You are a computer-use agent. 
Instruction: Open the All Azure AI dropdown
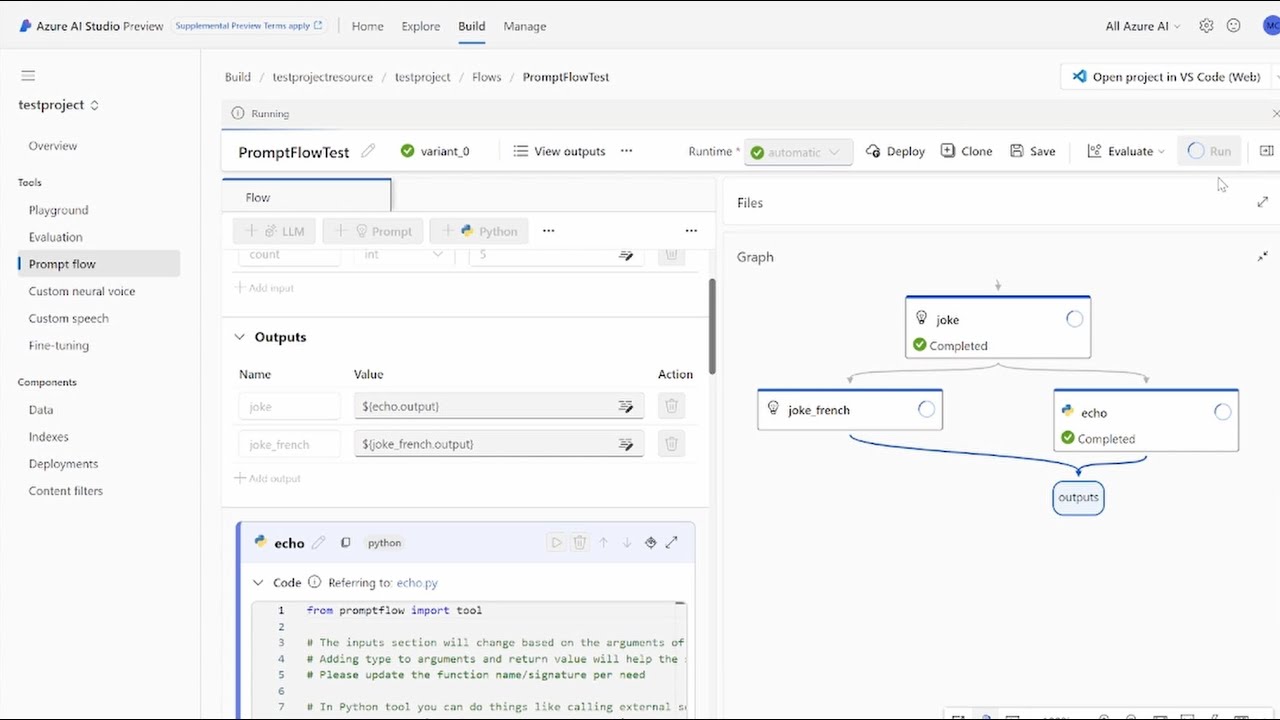pyautogui.click(x=1143, y=26)
